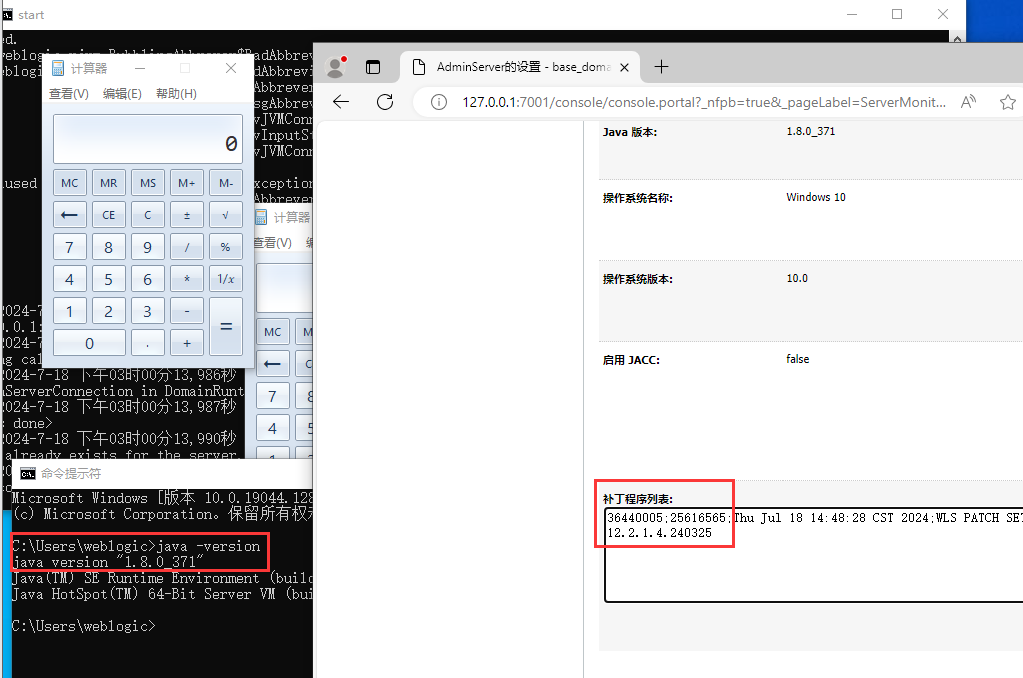
Task: Click square root key
Action: coord(226,215)
